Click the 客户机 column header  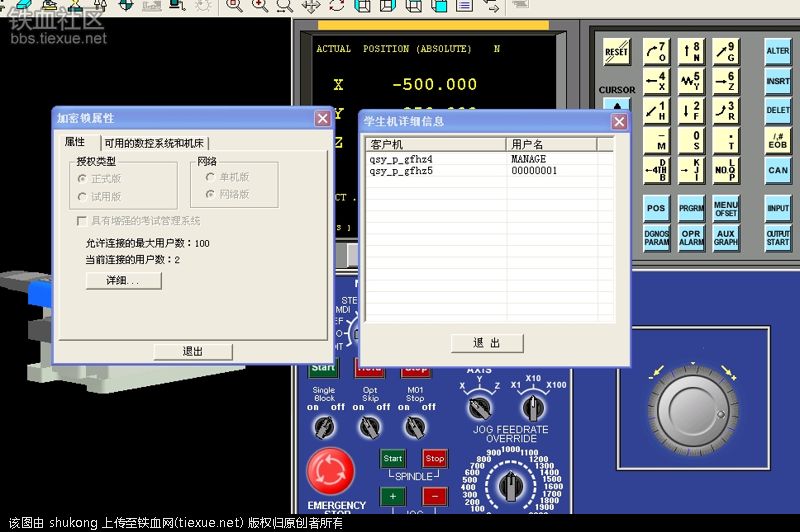(x=436, y=145)
